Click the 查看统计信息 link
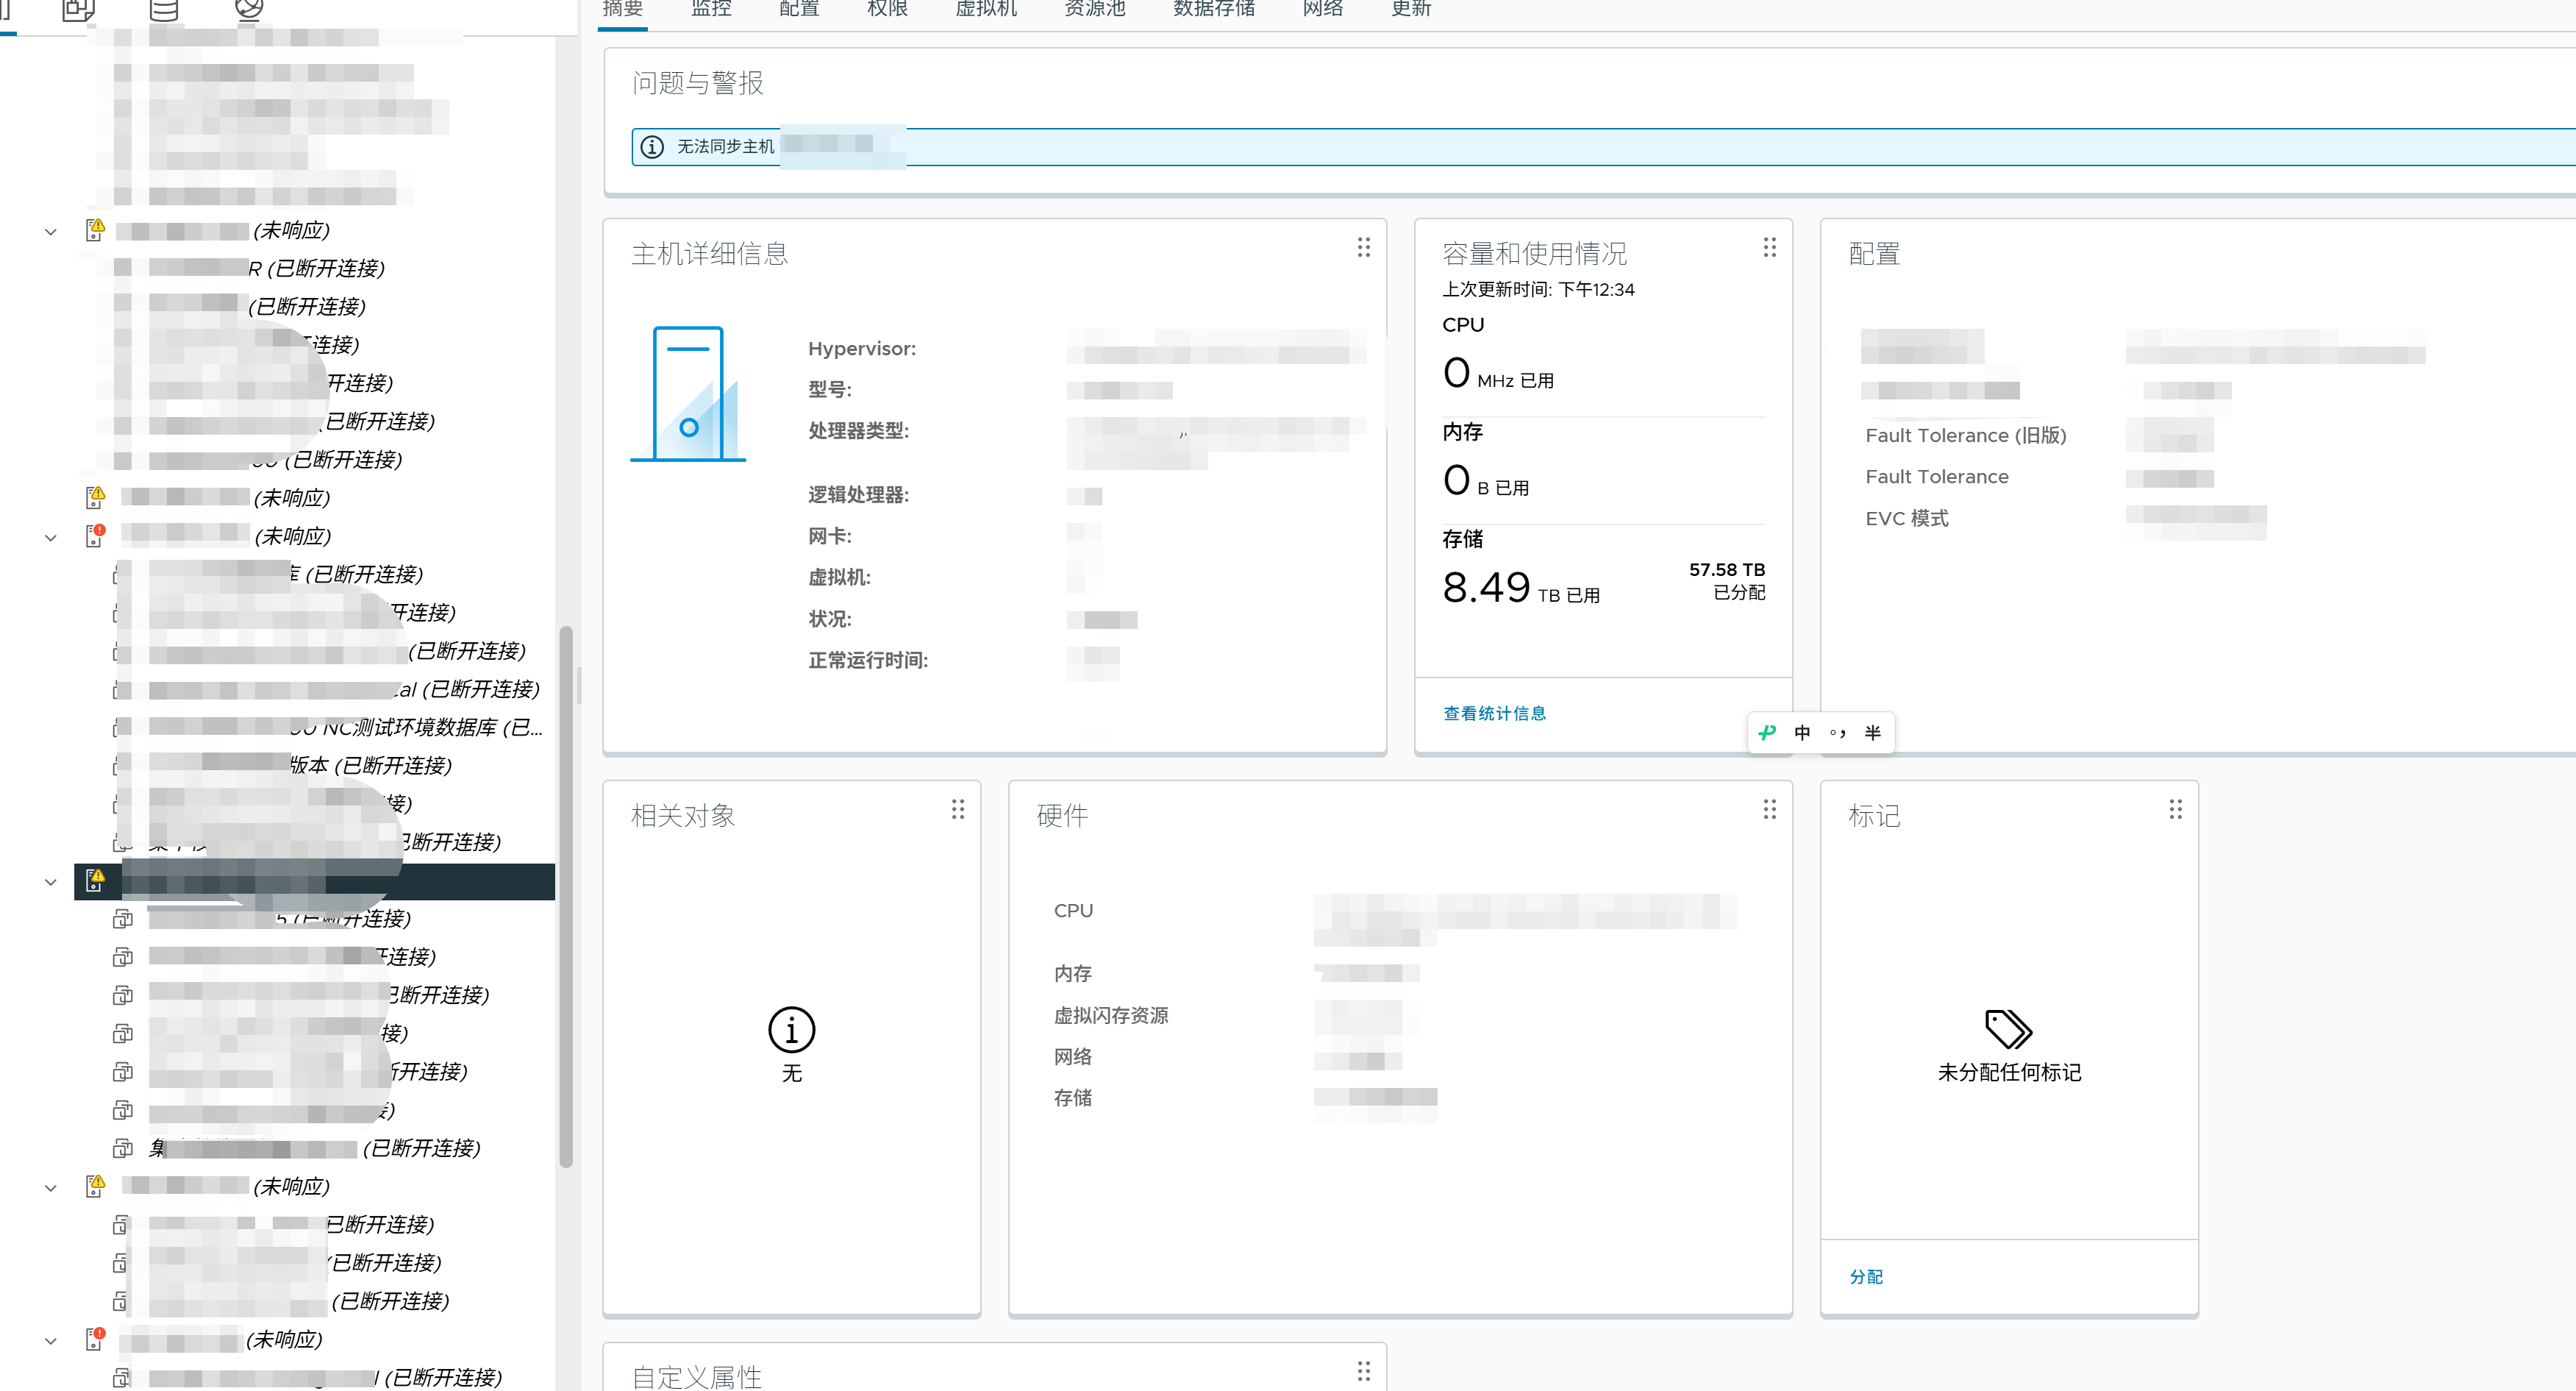 [x=1494, y=713]
